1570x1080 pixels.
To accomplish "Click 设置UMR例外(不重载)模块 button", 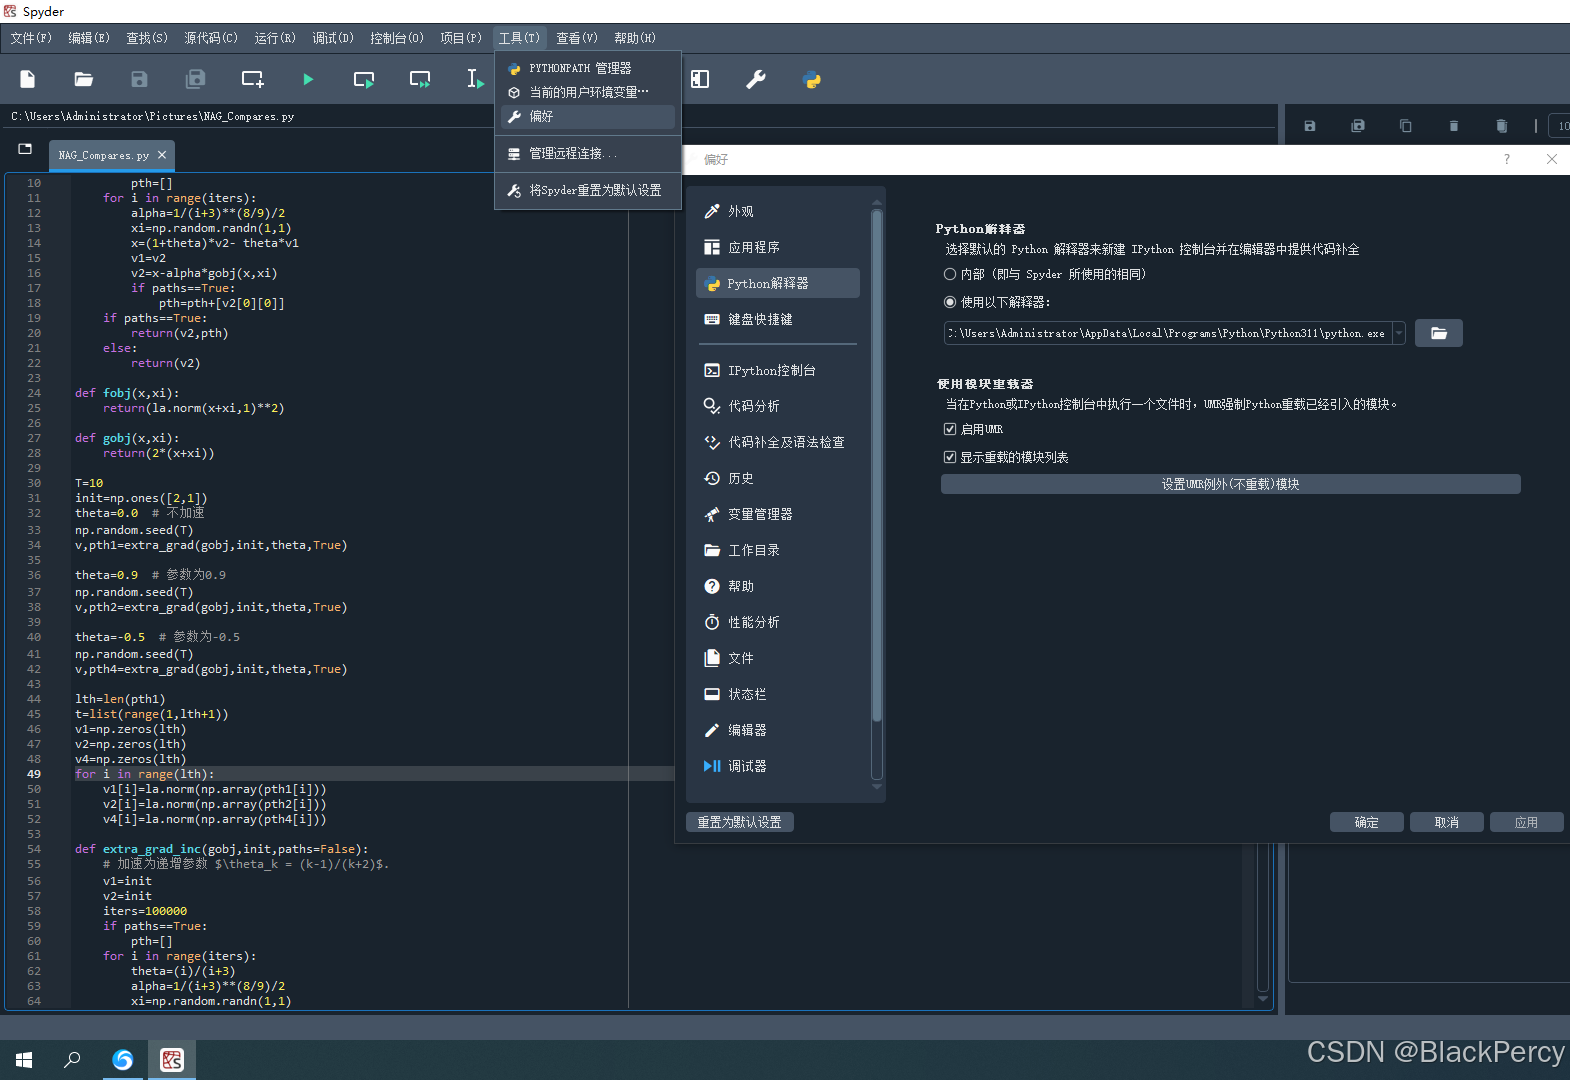I will tap(1230, 484).
